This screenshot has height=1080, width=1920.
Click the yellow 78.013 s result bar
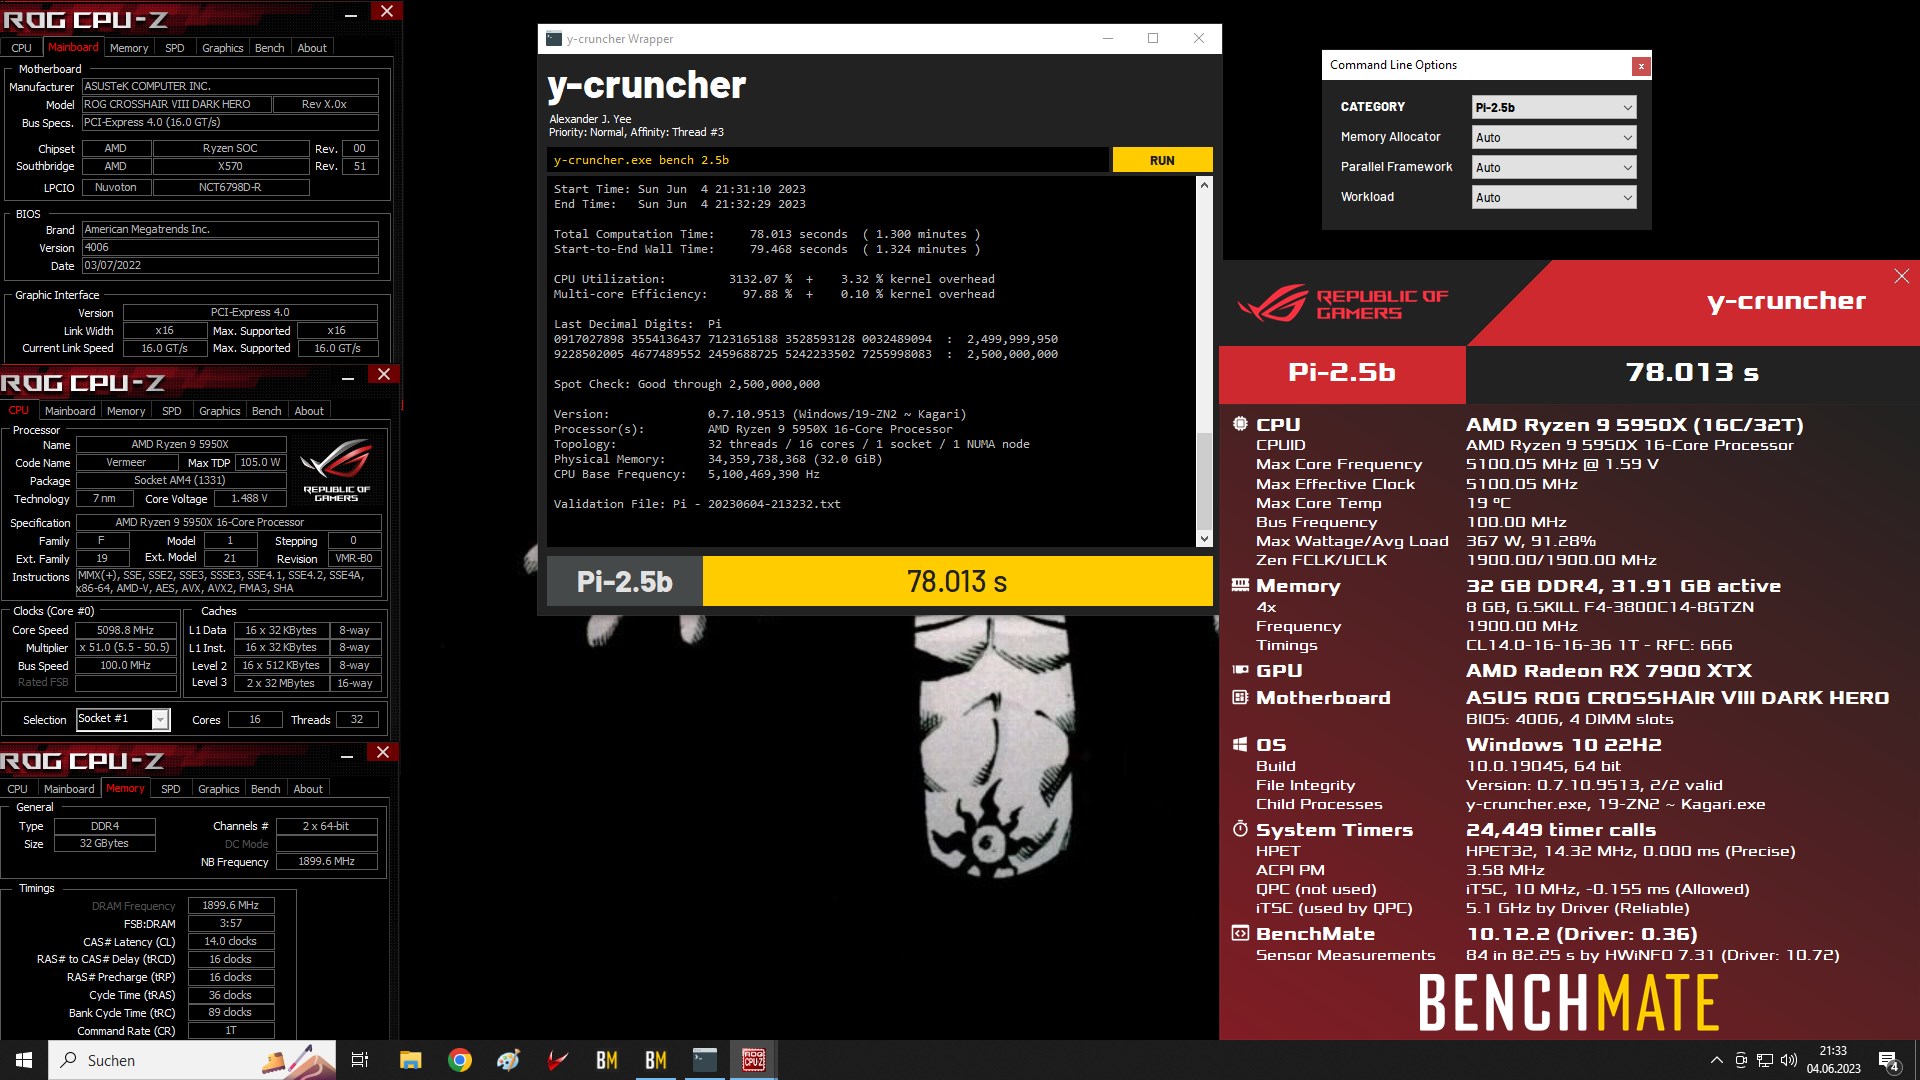(957, 581)
